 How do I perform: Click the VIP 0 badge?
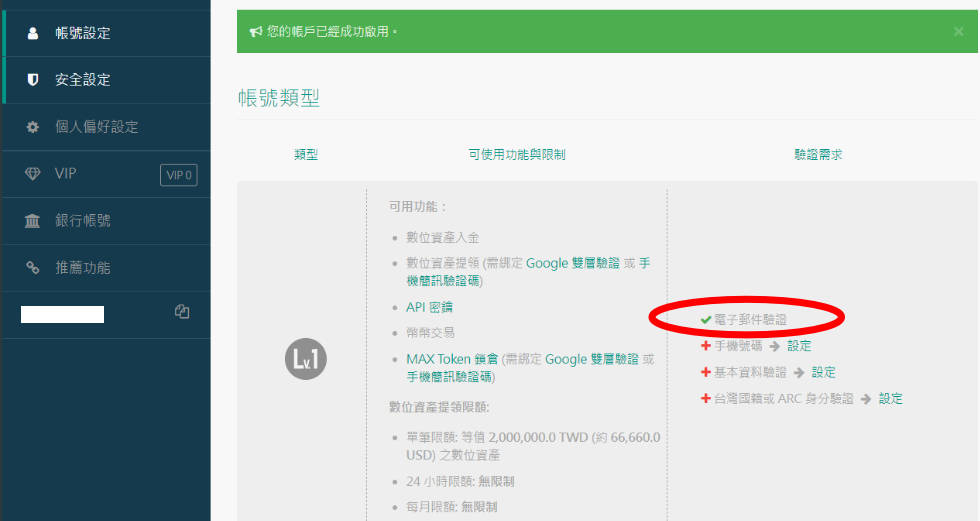coord(179,175)
